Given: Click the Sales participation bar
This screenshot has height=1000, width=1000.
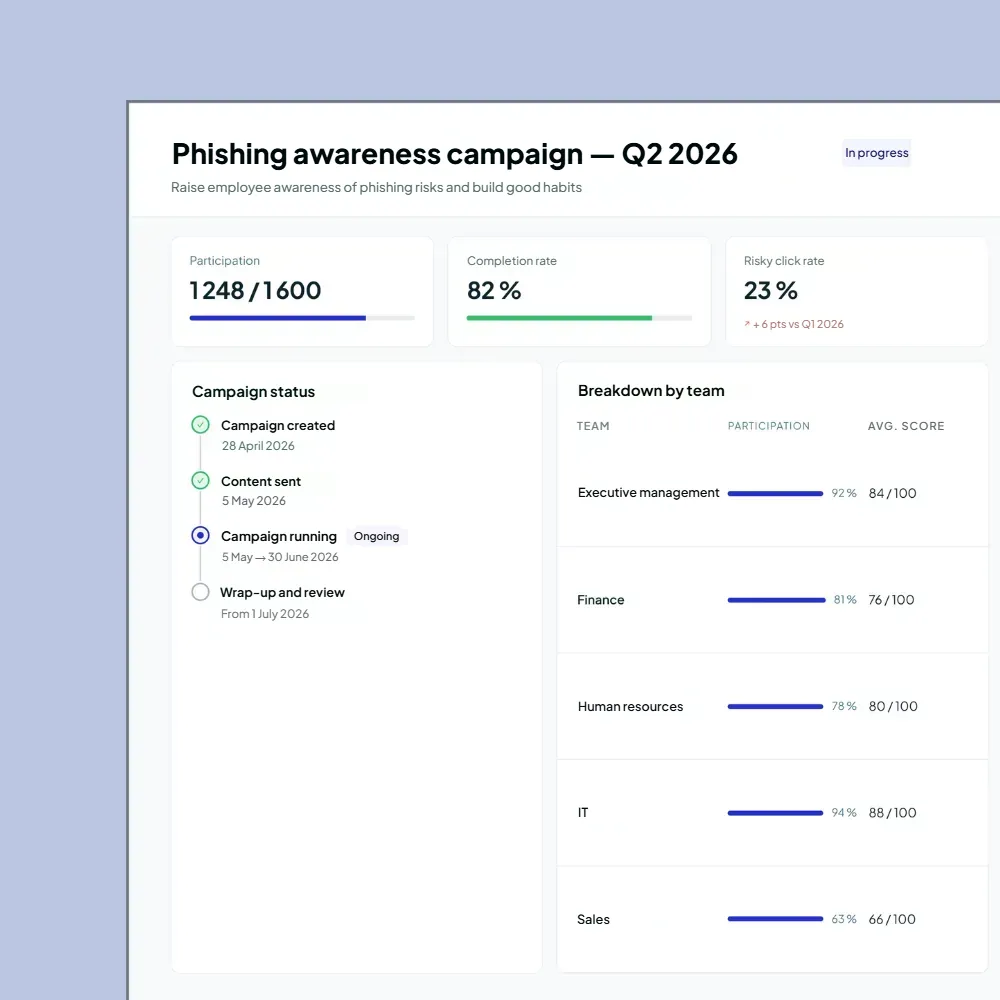Looking at the screenshot, I should click(x=775, y=919).
